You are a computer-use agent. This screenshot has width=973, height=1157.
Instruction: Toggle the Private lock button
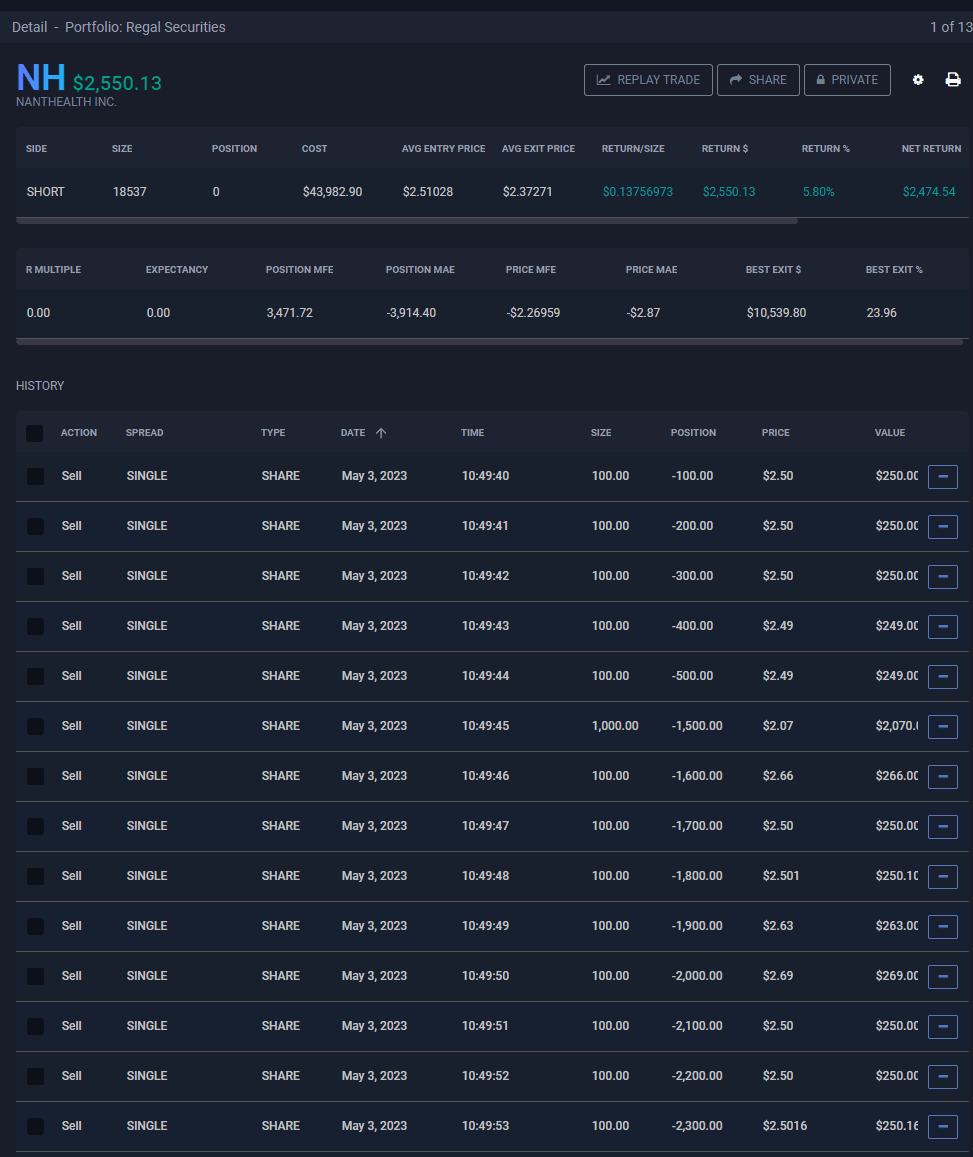[x=847, y=80]
